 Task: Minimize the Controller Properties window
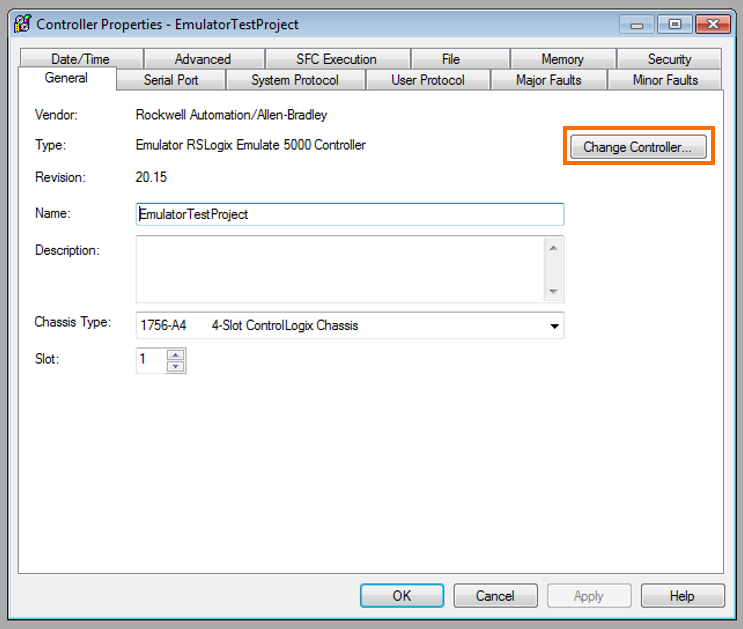pyautogui.click(x=637, y=24)
